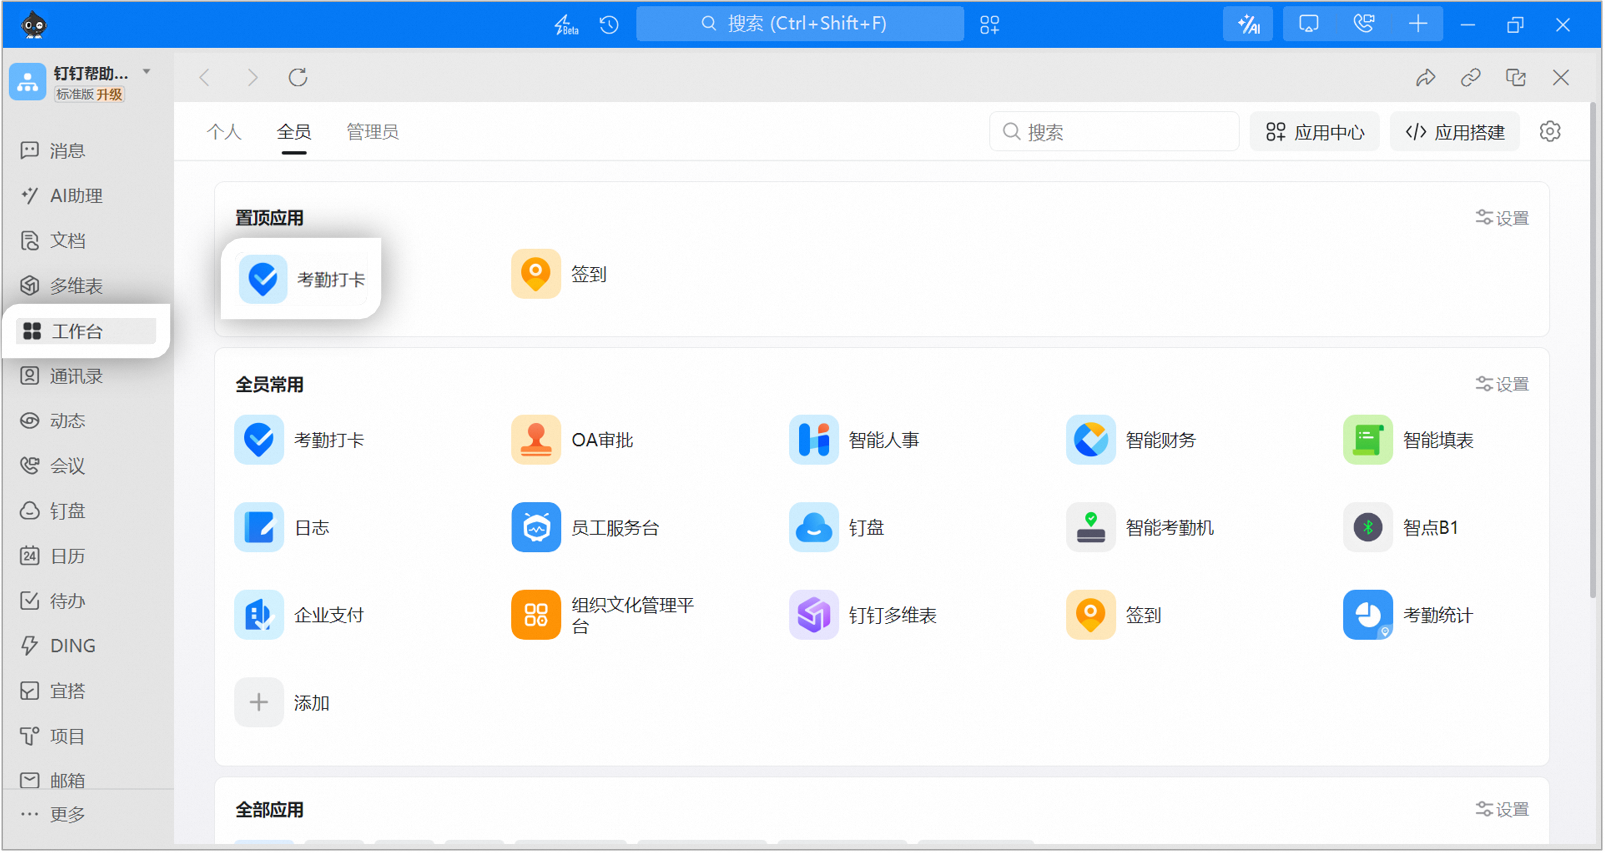Screen dimensions: 1605x853
Task: Click the workbench settings gear icon
Action: (x=1551, y=132)
